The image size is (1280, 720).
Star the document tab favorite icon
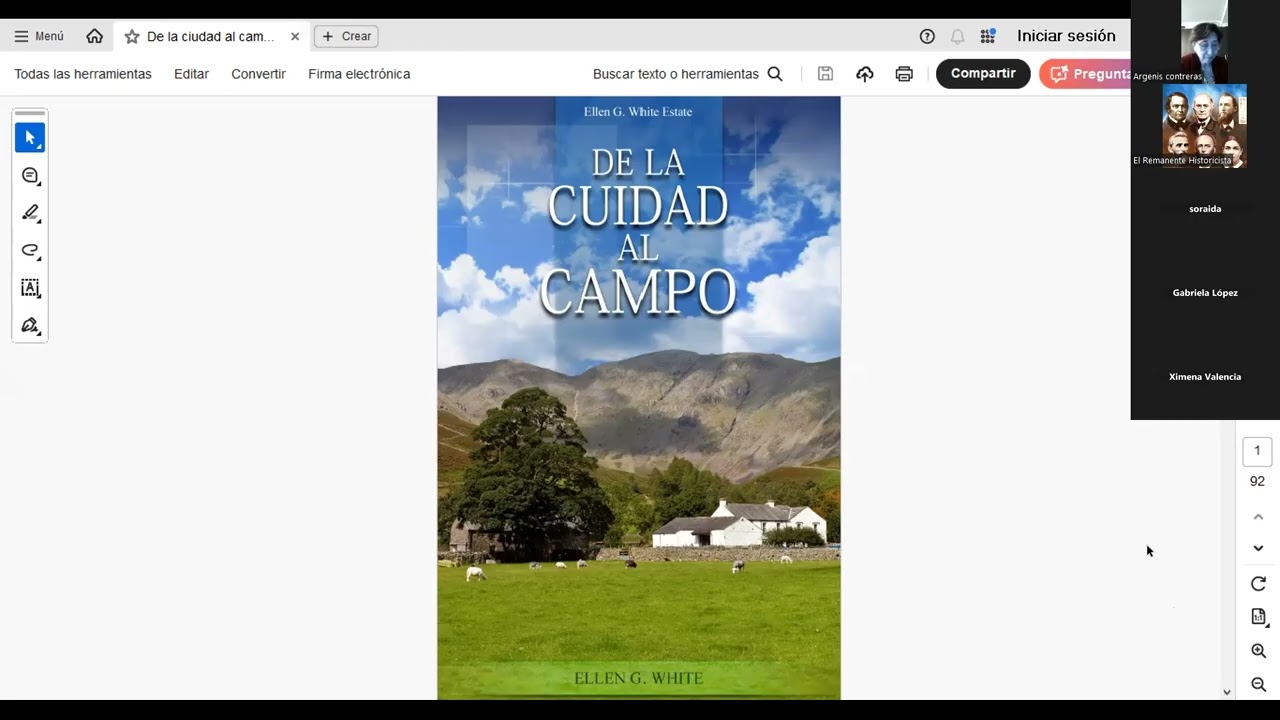[132, 36]
